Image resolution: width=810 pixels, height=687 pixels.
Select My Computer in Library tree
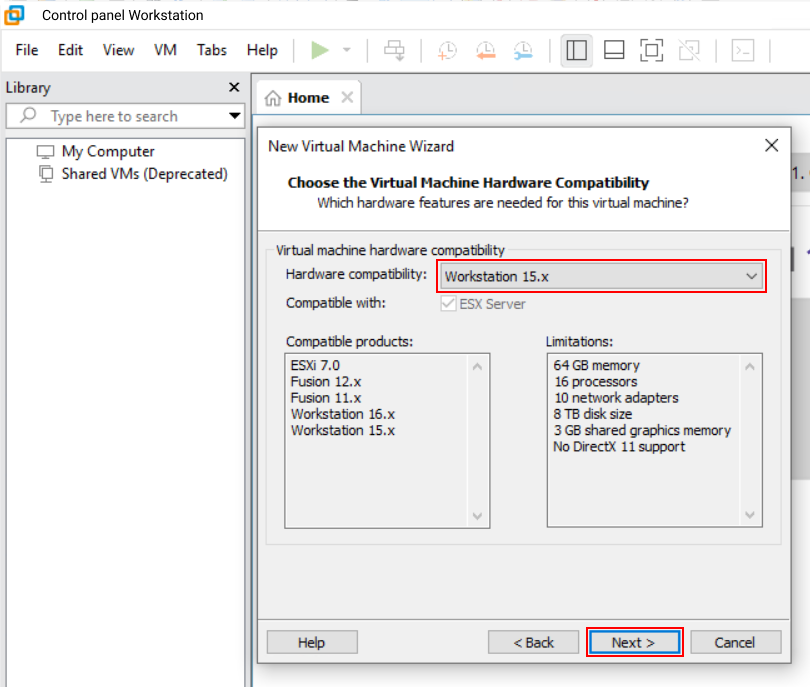(x=108, y=152)
